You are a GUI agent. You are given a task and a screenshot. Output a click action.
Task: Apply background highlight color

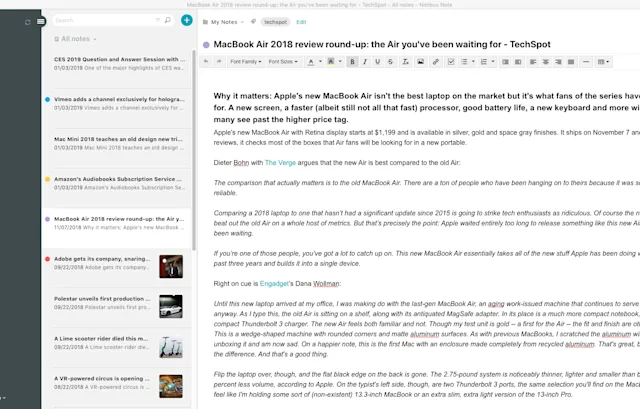click(x=331, y=62)
